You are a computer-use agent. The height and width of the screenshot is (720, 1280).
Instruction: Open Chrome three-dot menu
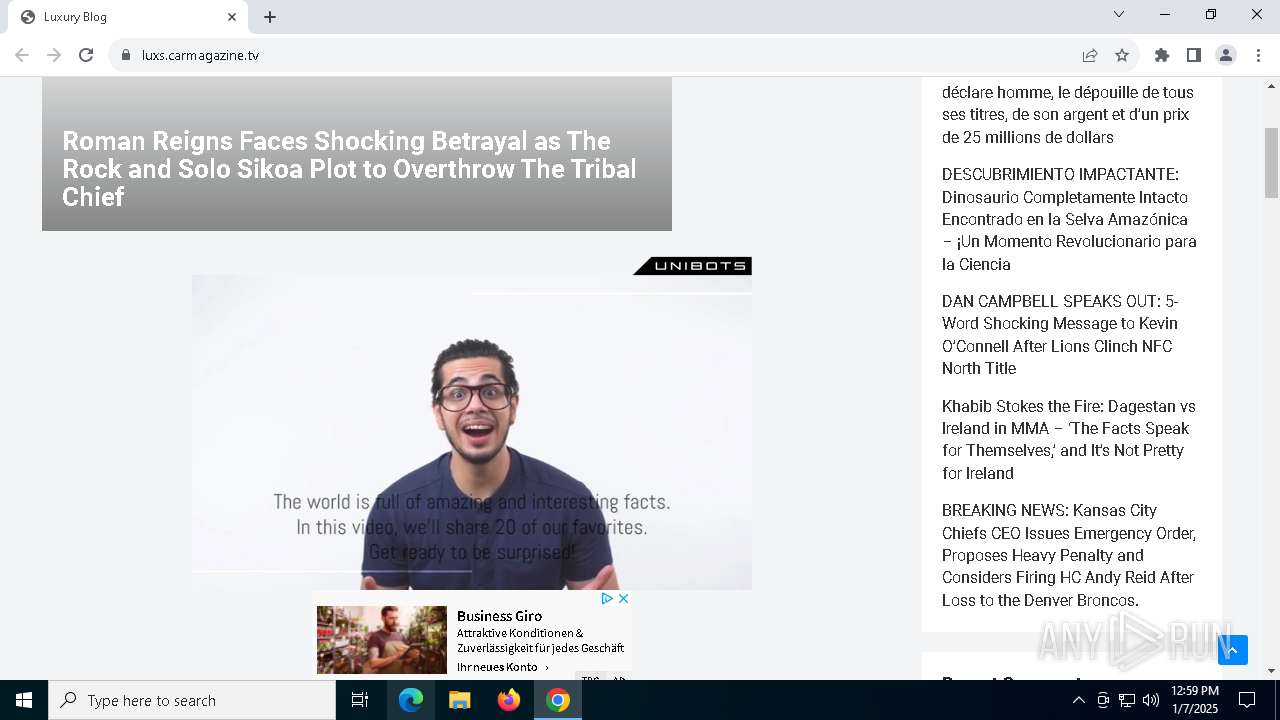(1258, 55)
